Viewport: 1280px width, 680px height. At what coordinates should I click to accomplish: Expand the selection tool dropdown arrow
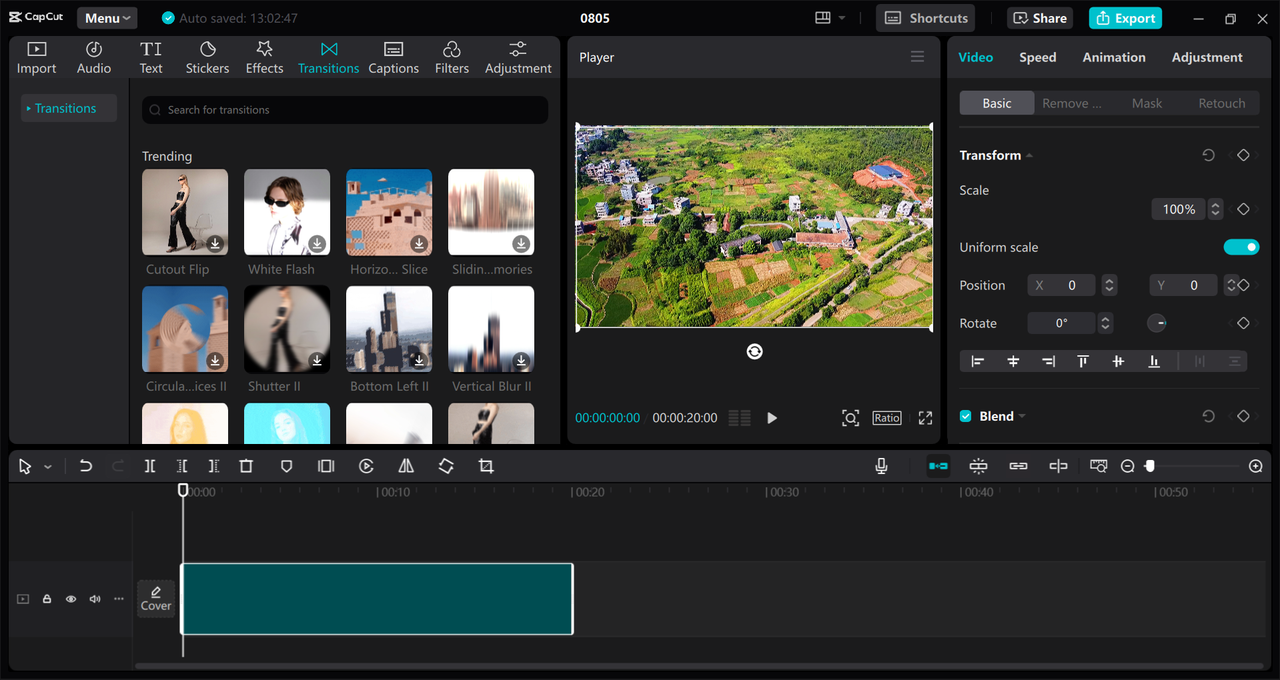47,467
